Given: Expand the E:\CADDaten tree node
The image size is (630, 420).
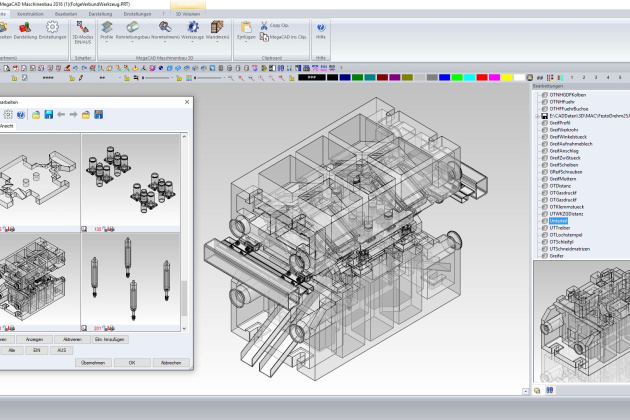Looking at the screenshot, I should pyautogui.click(x=533, y=115).
